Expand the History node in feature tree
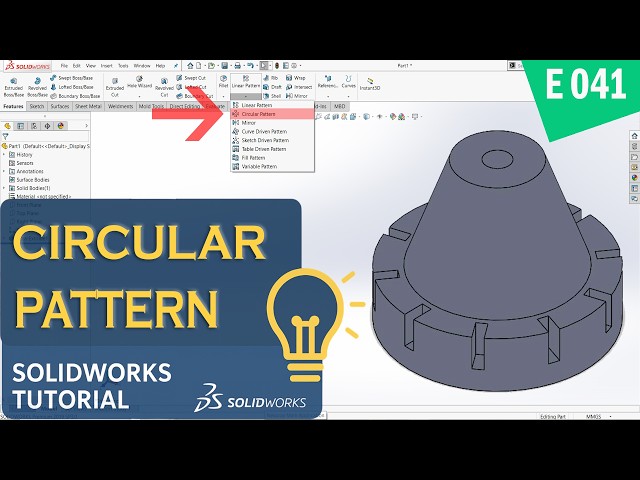 [4, 155]
